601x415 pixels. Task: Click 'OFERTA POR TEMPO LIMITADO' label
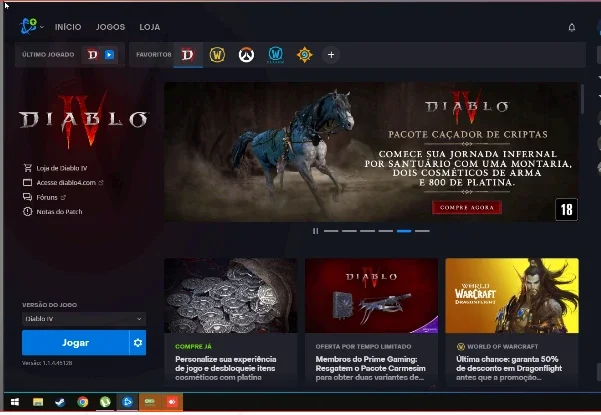(x=363, y=346)
